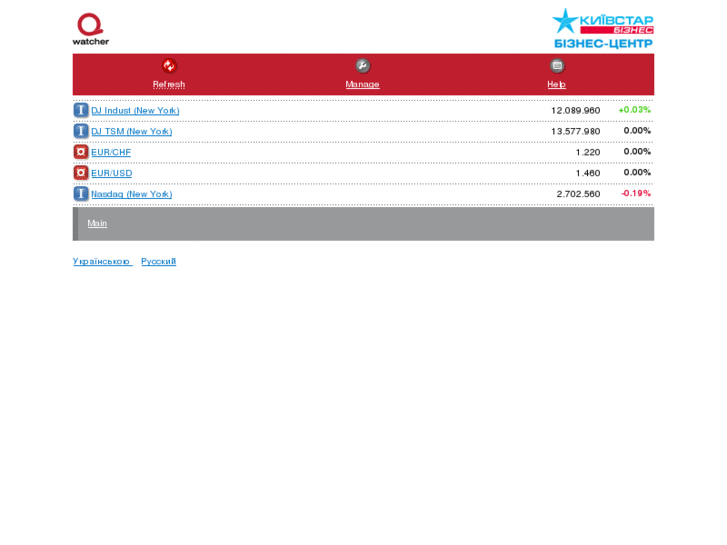Click the Help book icon
Image resolution: width=727 pixels, height=545 pixels.
point(557,66)
